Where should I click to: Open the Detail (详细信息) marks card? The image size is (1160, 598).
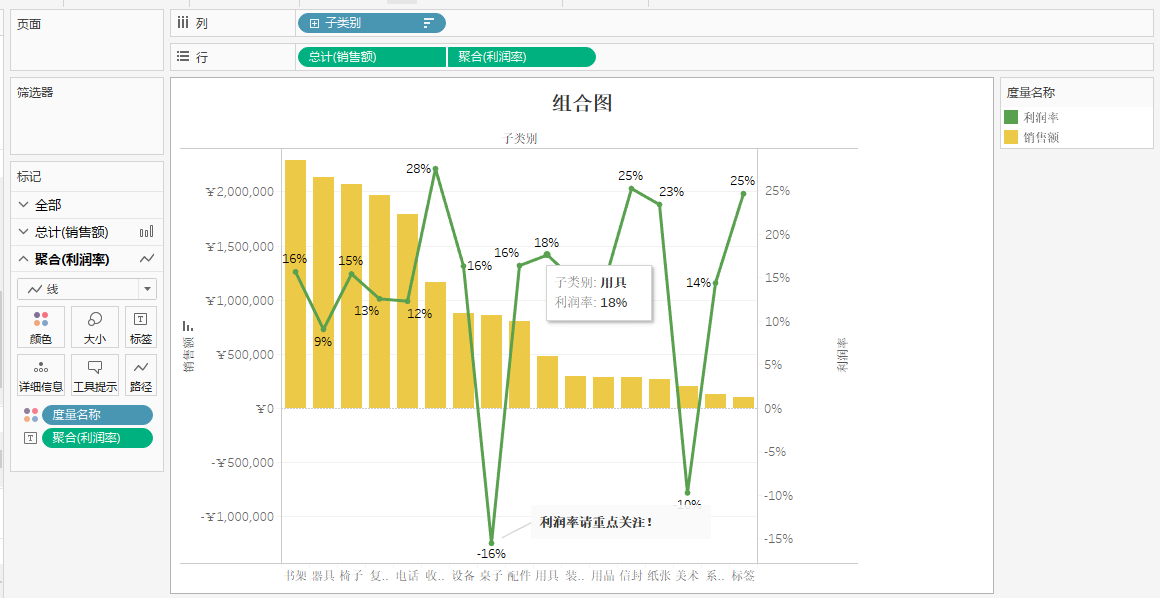pos(41,375)
